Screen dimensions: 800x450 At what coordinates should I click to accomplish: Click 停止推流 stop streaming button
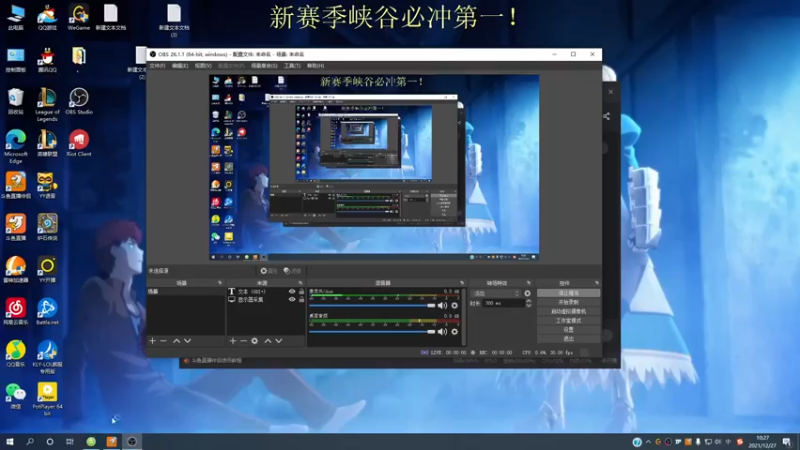pyautogui.click(x=568, y=293)
